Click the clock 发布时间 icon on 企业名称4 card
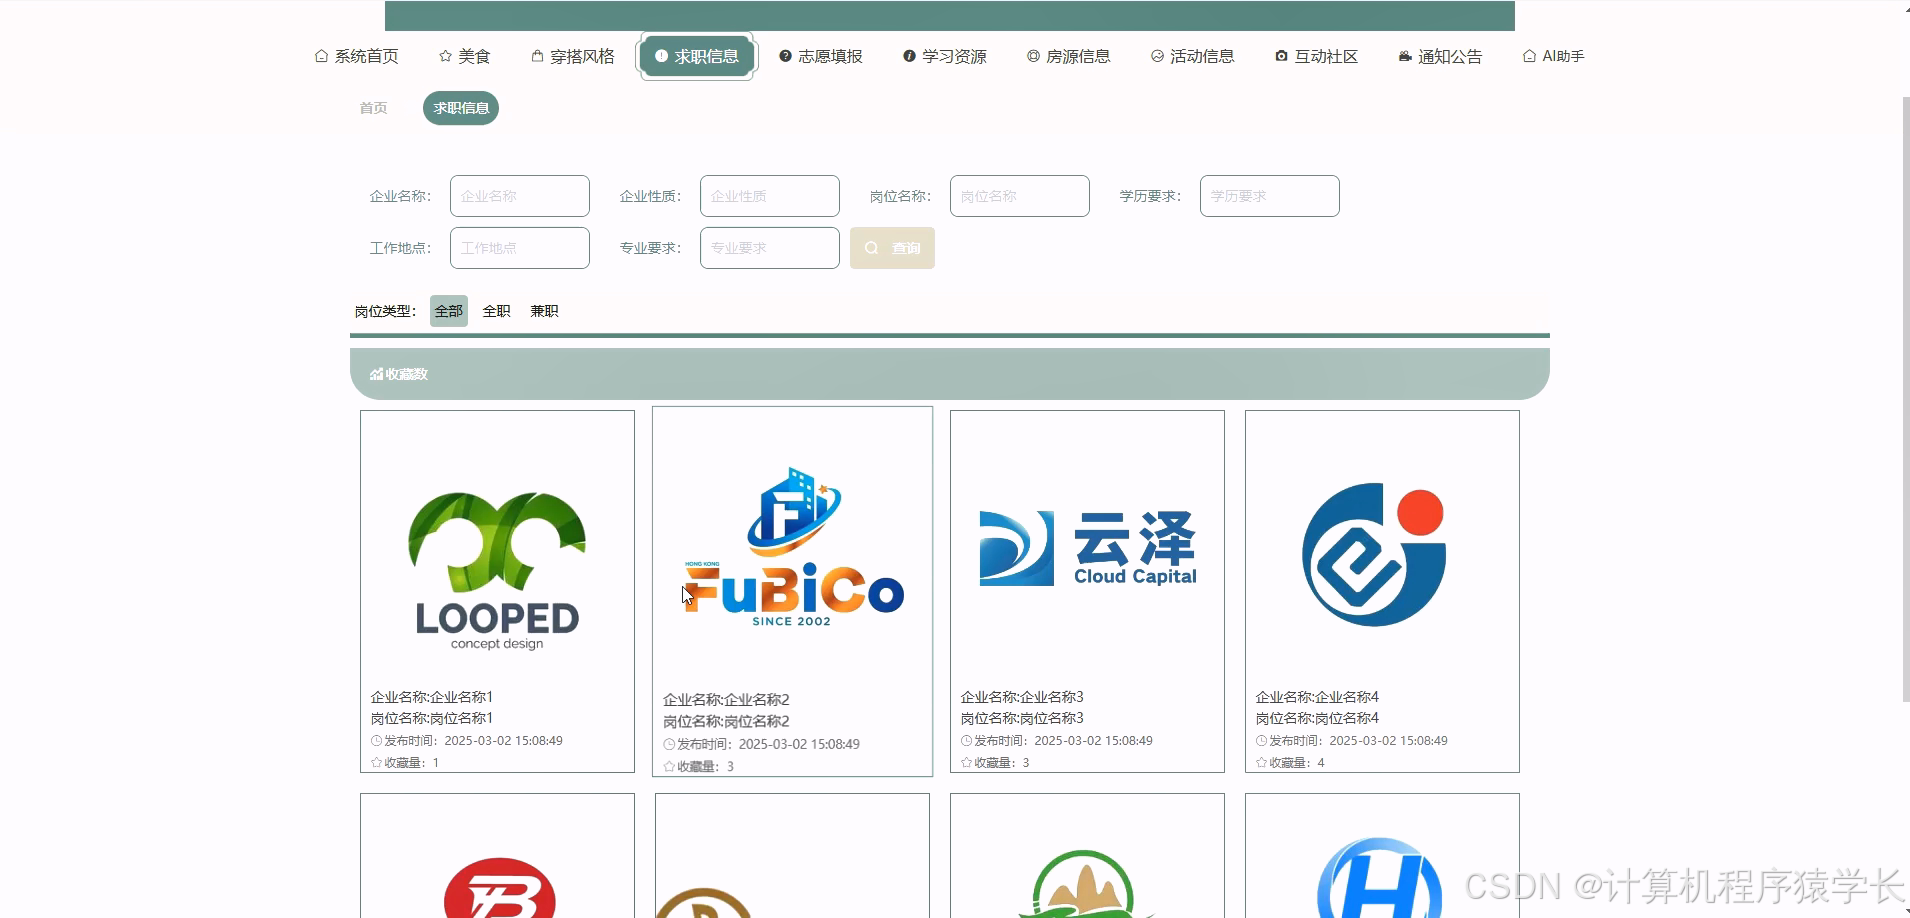This screenshot has height=918, width=1910. click(x=1262, y=741)
